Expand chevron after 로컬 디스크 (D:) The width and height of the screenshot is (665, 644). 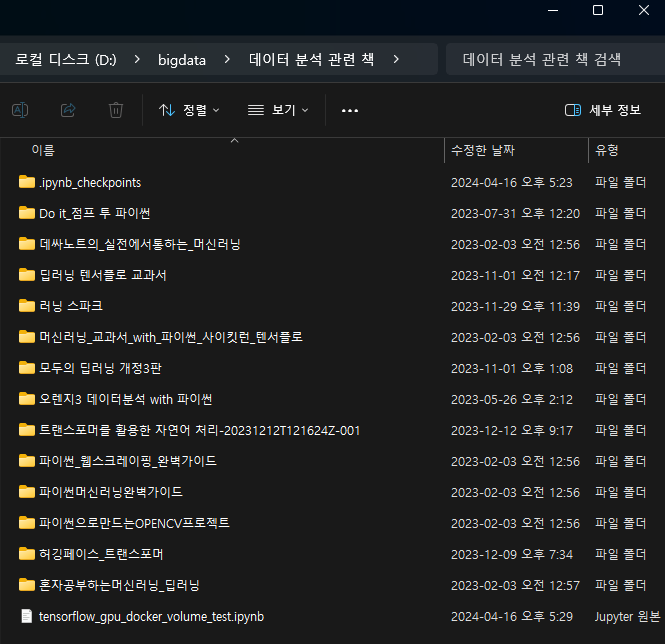tap(137, 59)
